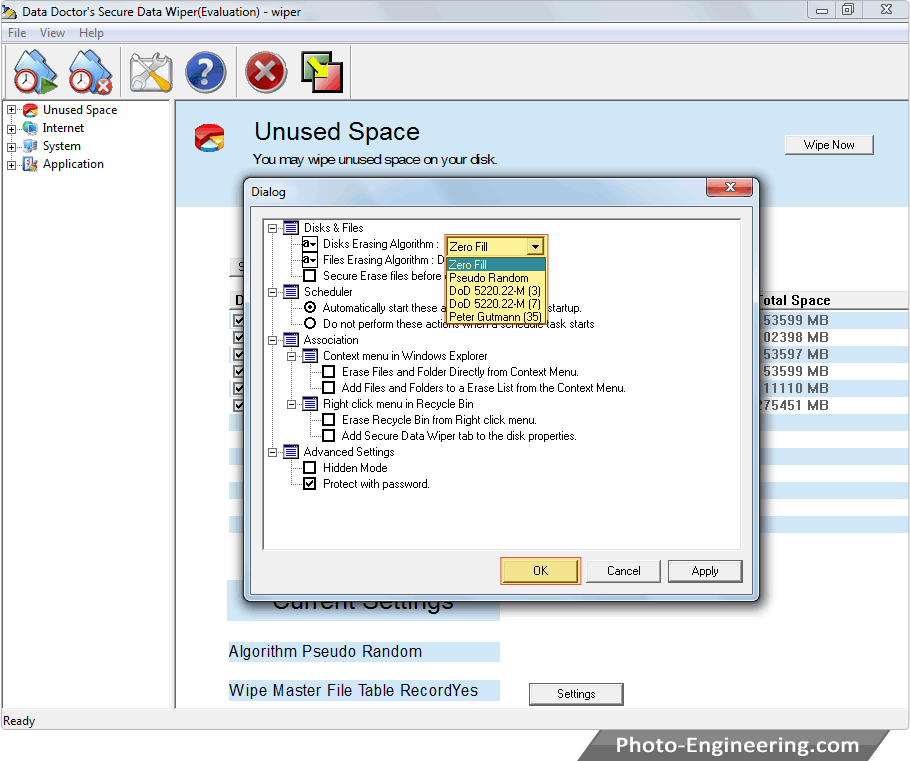Expand the Internet sidebar node
Screen dimensions: 910x761
(11, 128)
